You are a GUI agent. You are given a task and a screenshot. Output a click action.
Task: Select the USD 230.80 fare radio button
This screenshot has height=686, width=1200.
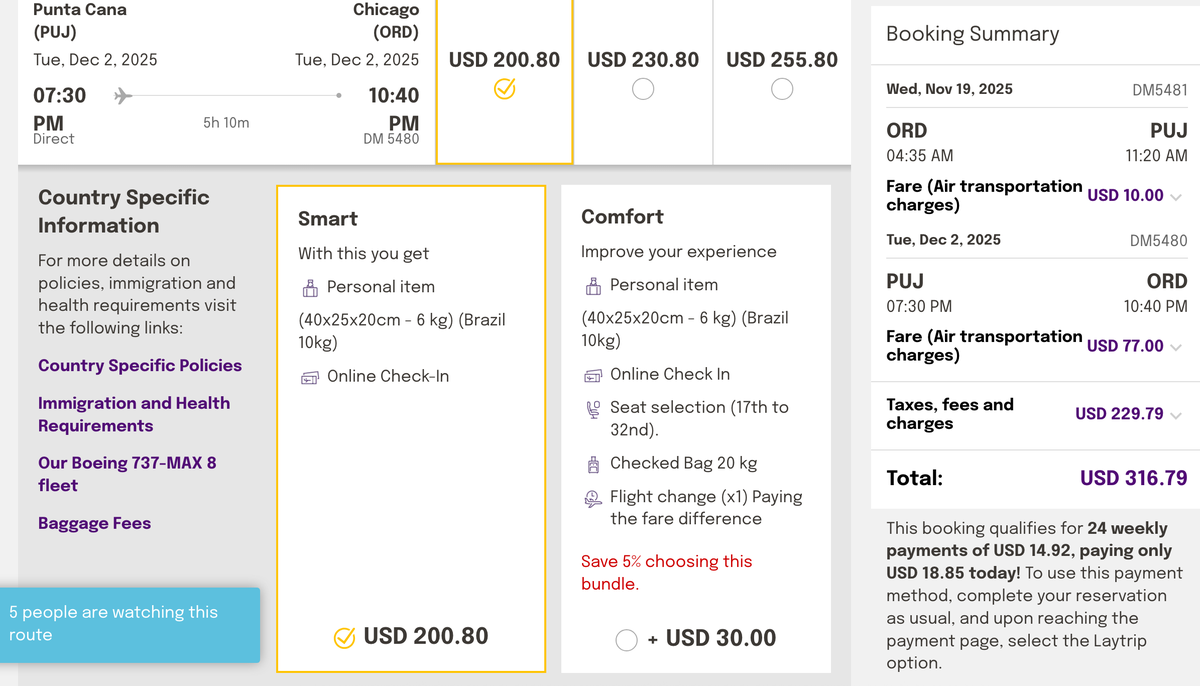coord(643,89)
